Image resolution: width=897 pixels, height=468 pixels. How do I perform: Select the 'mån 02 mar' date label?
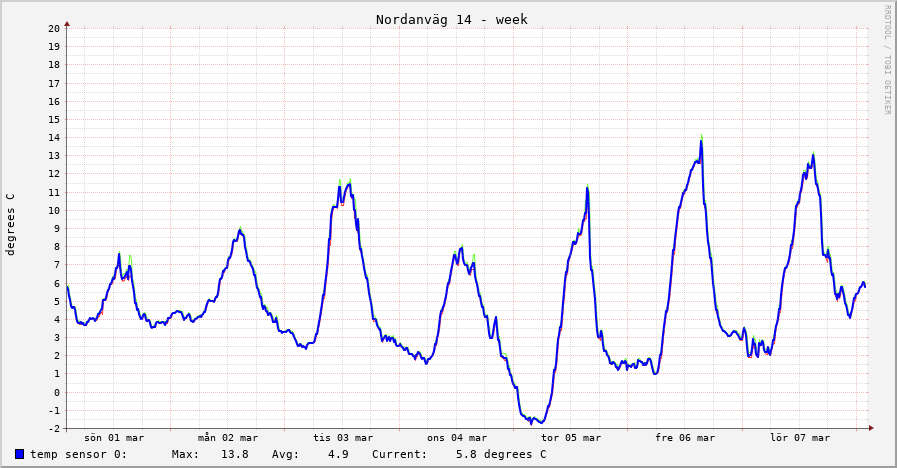pyautogui.click(x=228, y=437)
